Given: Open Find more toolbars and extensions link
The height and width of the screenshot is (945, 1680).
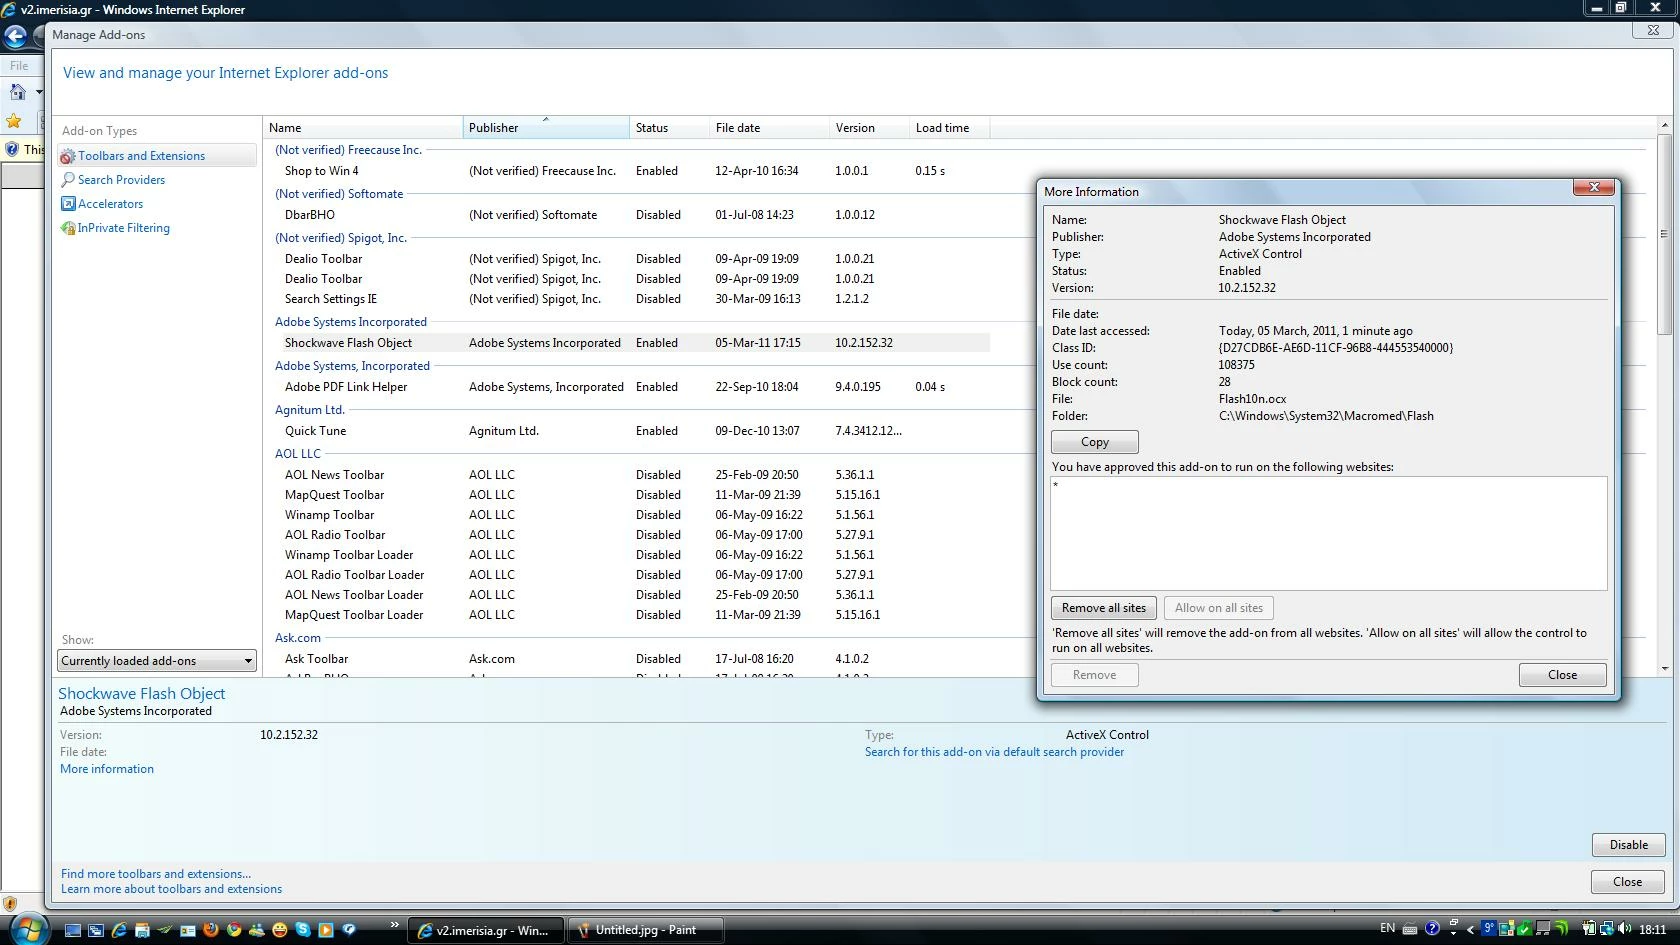Looking at the screenshot, I should (x=156, y=874).
